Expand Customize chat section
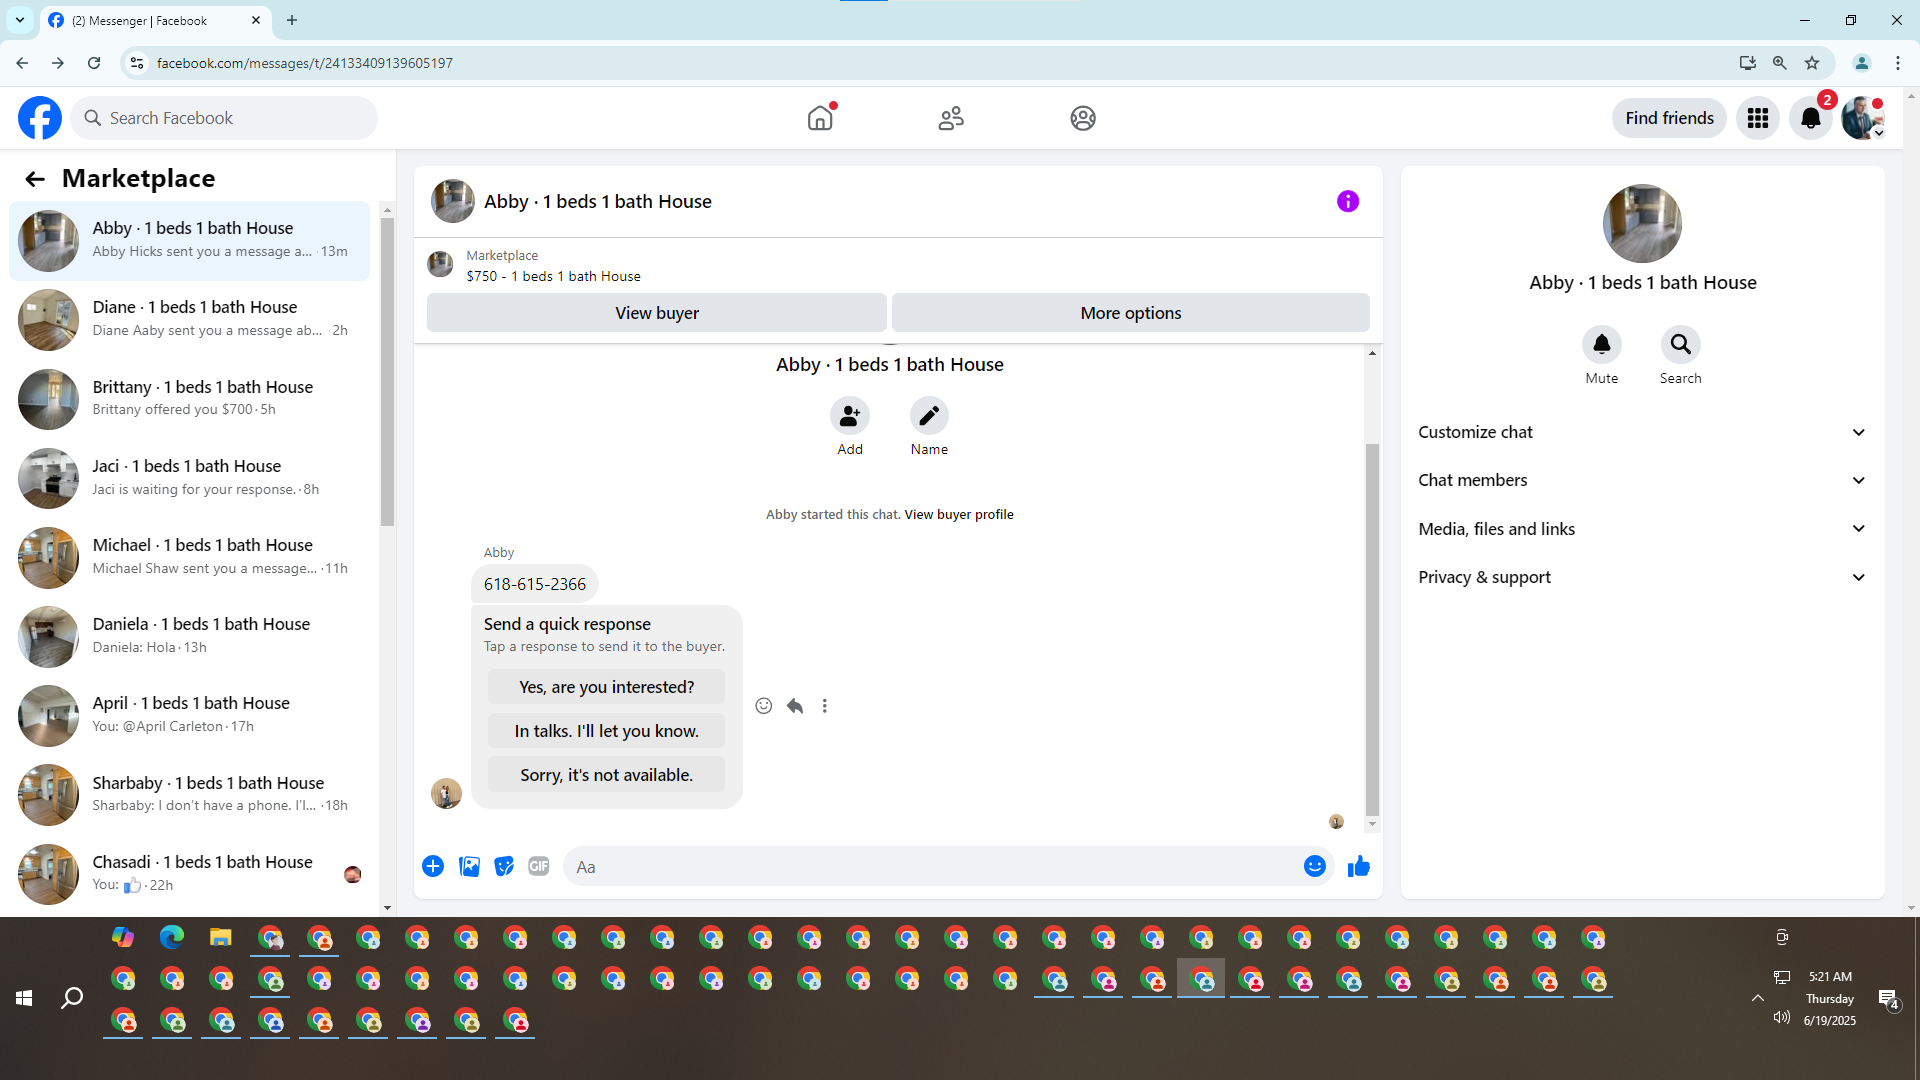This screenshot has width=1920, height=1080. point(1642,432)
